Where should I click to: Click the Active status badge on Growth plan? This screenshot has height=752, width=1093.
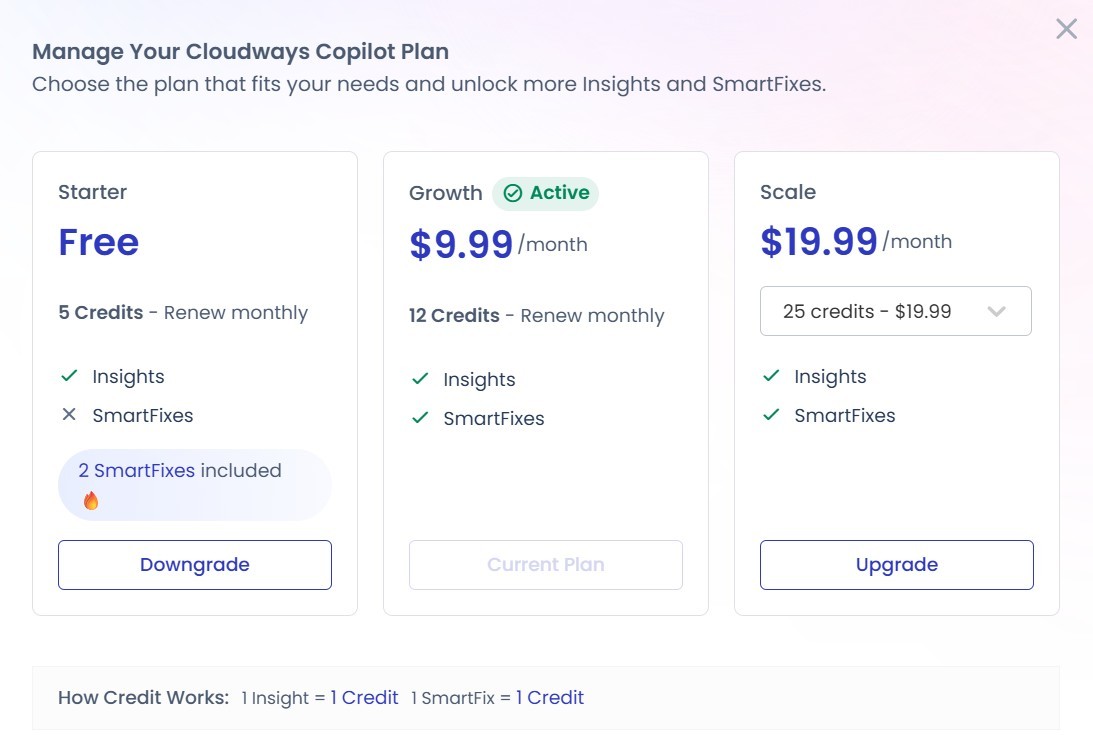546,193
